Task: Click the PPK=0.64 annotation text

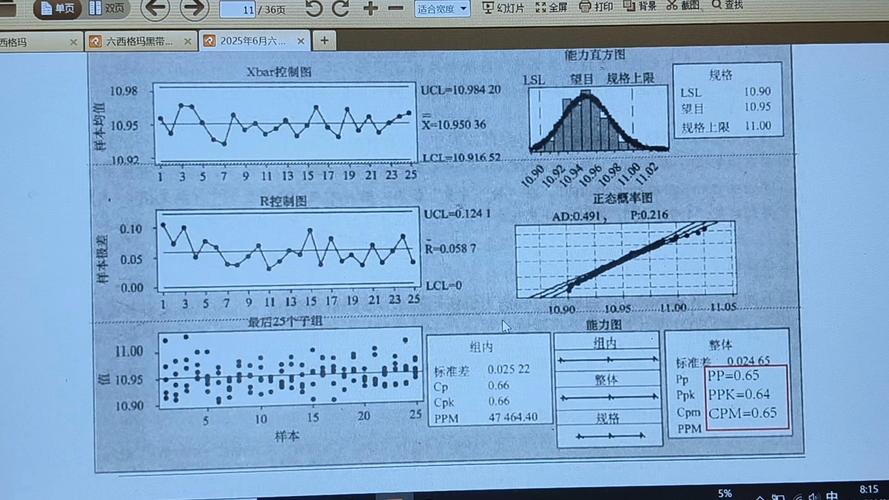Action: click(x=739, y=394)
